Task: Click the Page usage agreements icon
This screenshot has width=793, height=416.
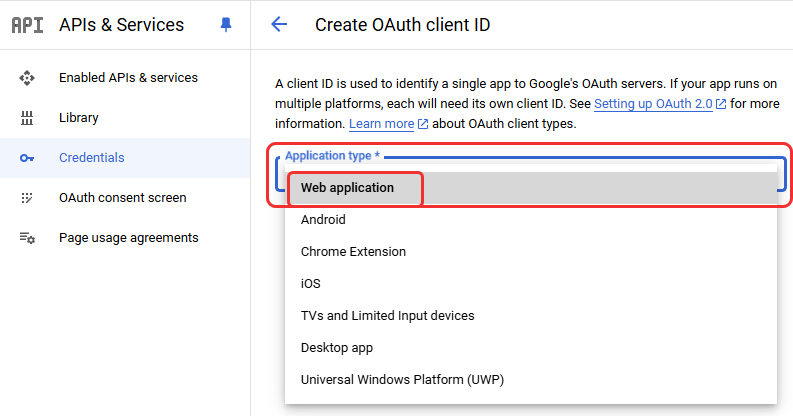Action: (x=27, y=238)
